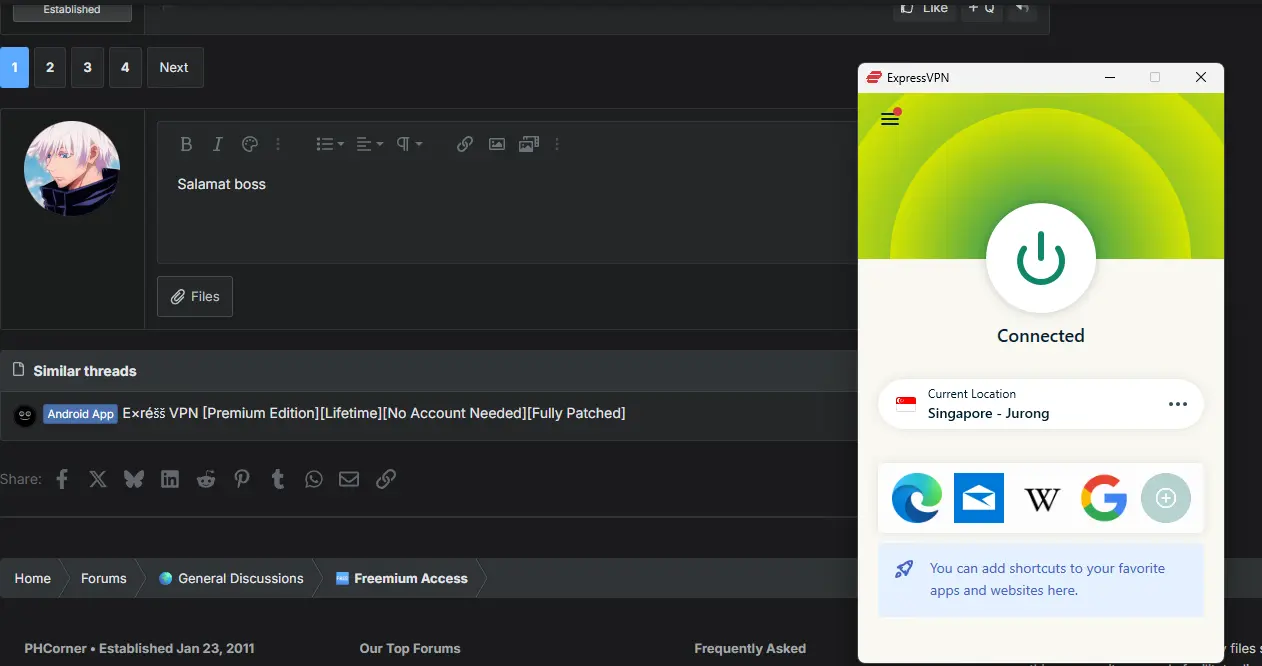Insert an image using the picture icon
Image resolution: width=1262 pixels, height=666 pixels.
[497, 144]
